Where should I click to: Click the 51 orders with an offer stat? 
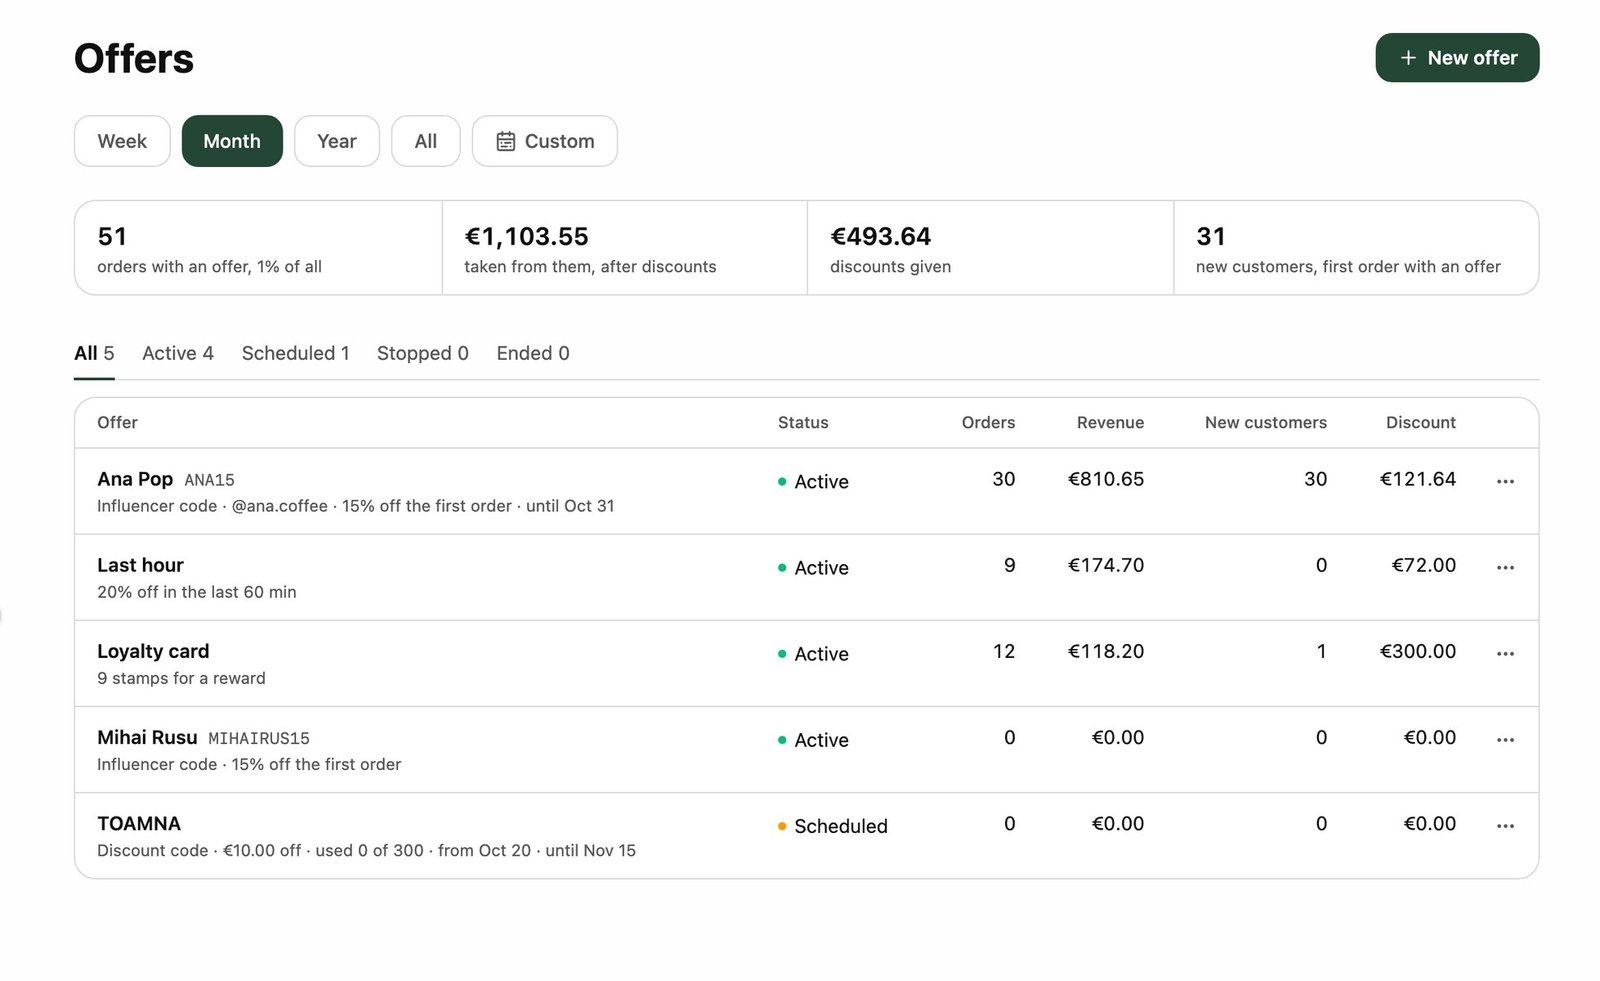point(258,248)
